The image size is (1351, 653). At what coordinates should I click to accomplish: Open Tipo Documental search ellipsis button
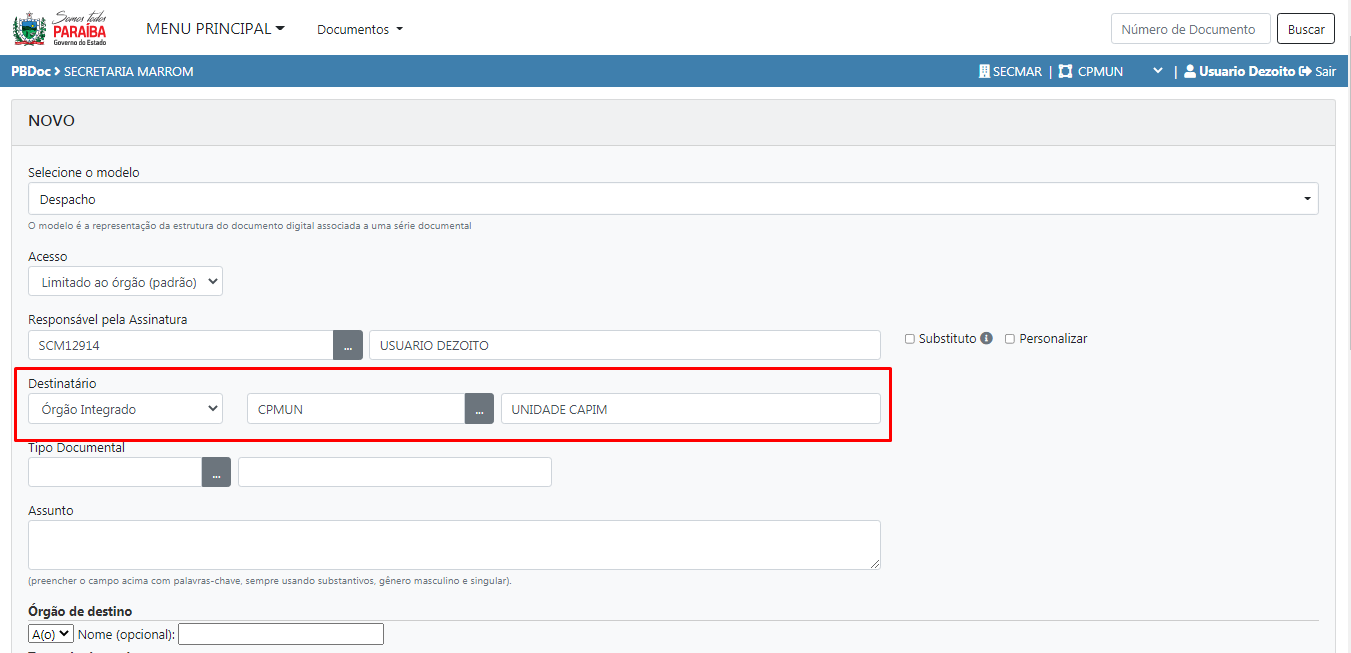point(216,473)
